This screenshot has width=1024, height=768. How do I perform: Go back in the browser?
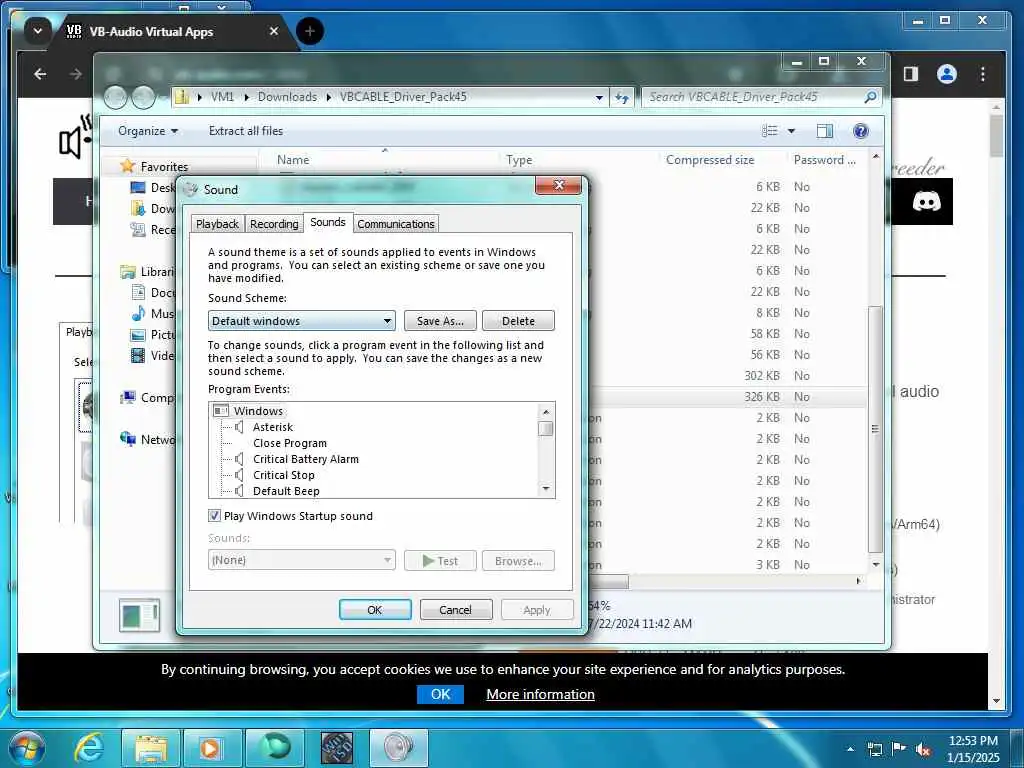click(40, 74)
